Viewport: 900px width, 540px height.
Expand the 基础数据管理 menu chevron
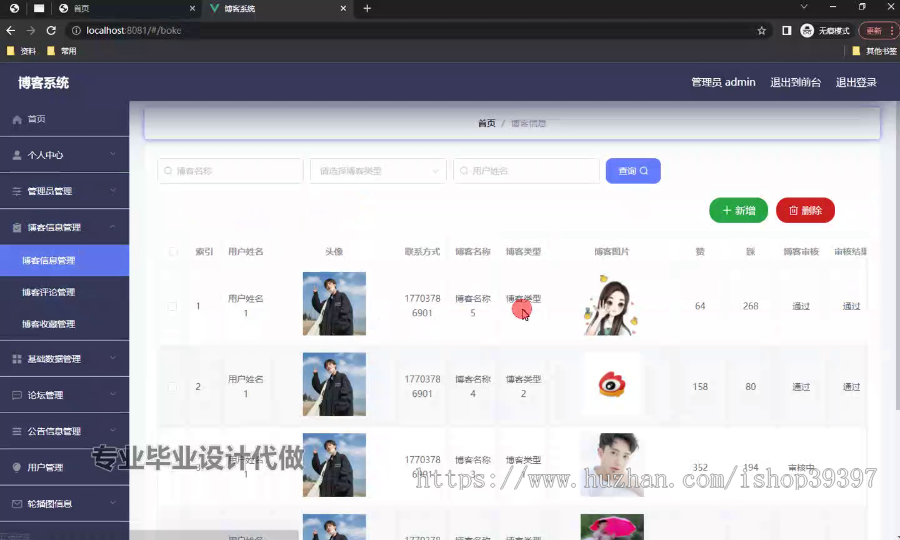point(112,358)
